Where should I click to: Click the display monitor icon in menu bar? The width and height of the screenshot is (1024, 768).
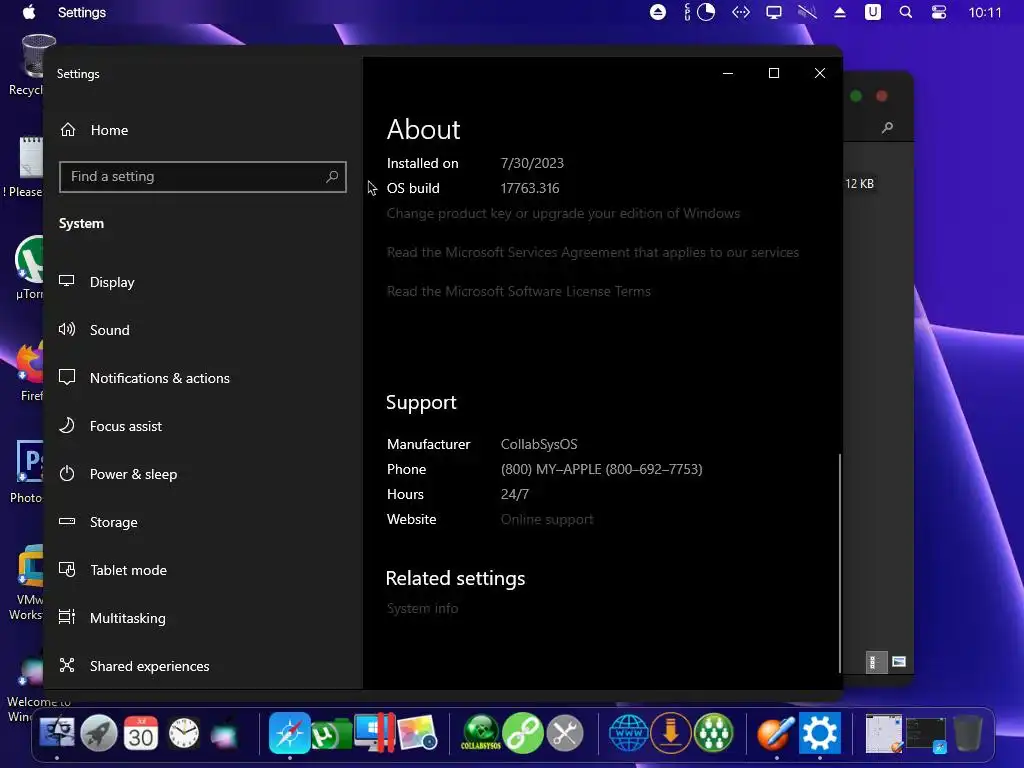[774, 12]
